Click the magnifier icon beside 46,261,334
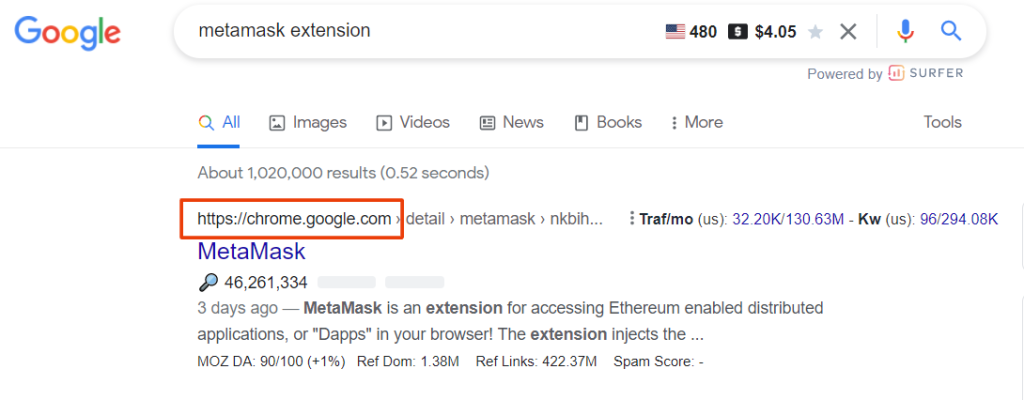Image resolution: width=1024 pixels, height=400 pixels. click(x=208, y=282)
